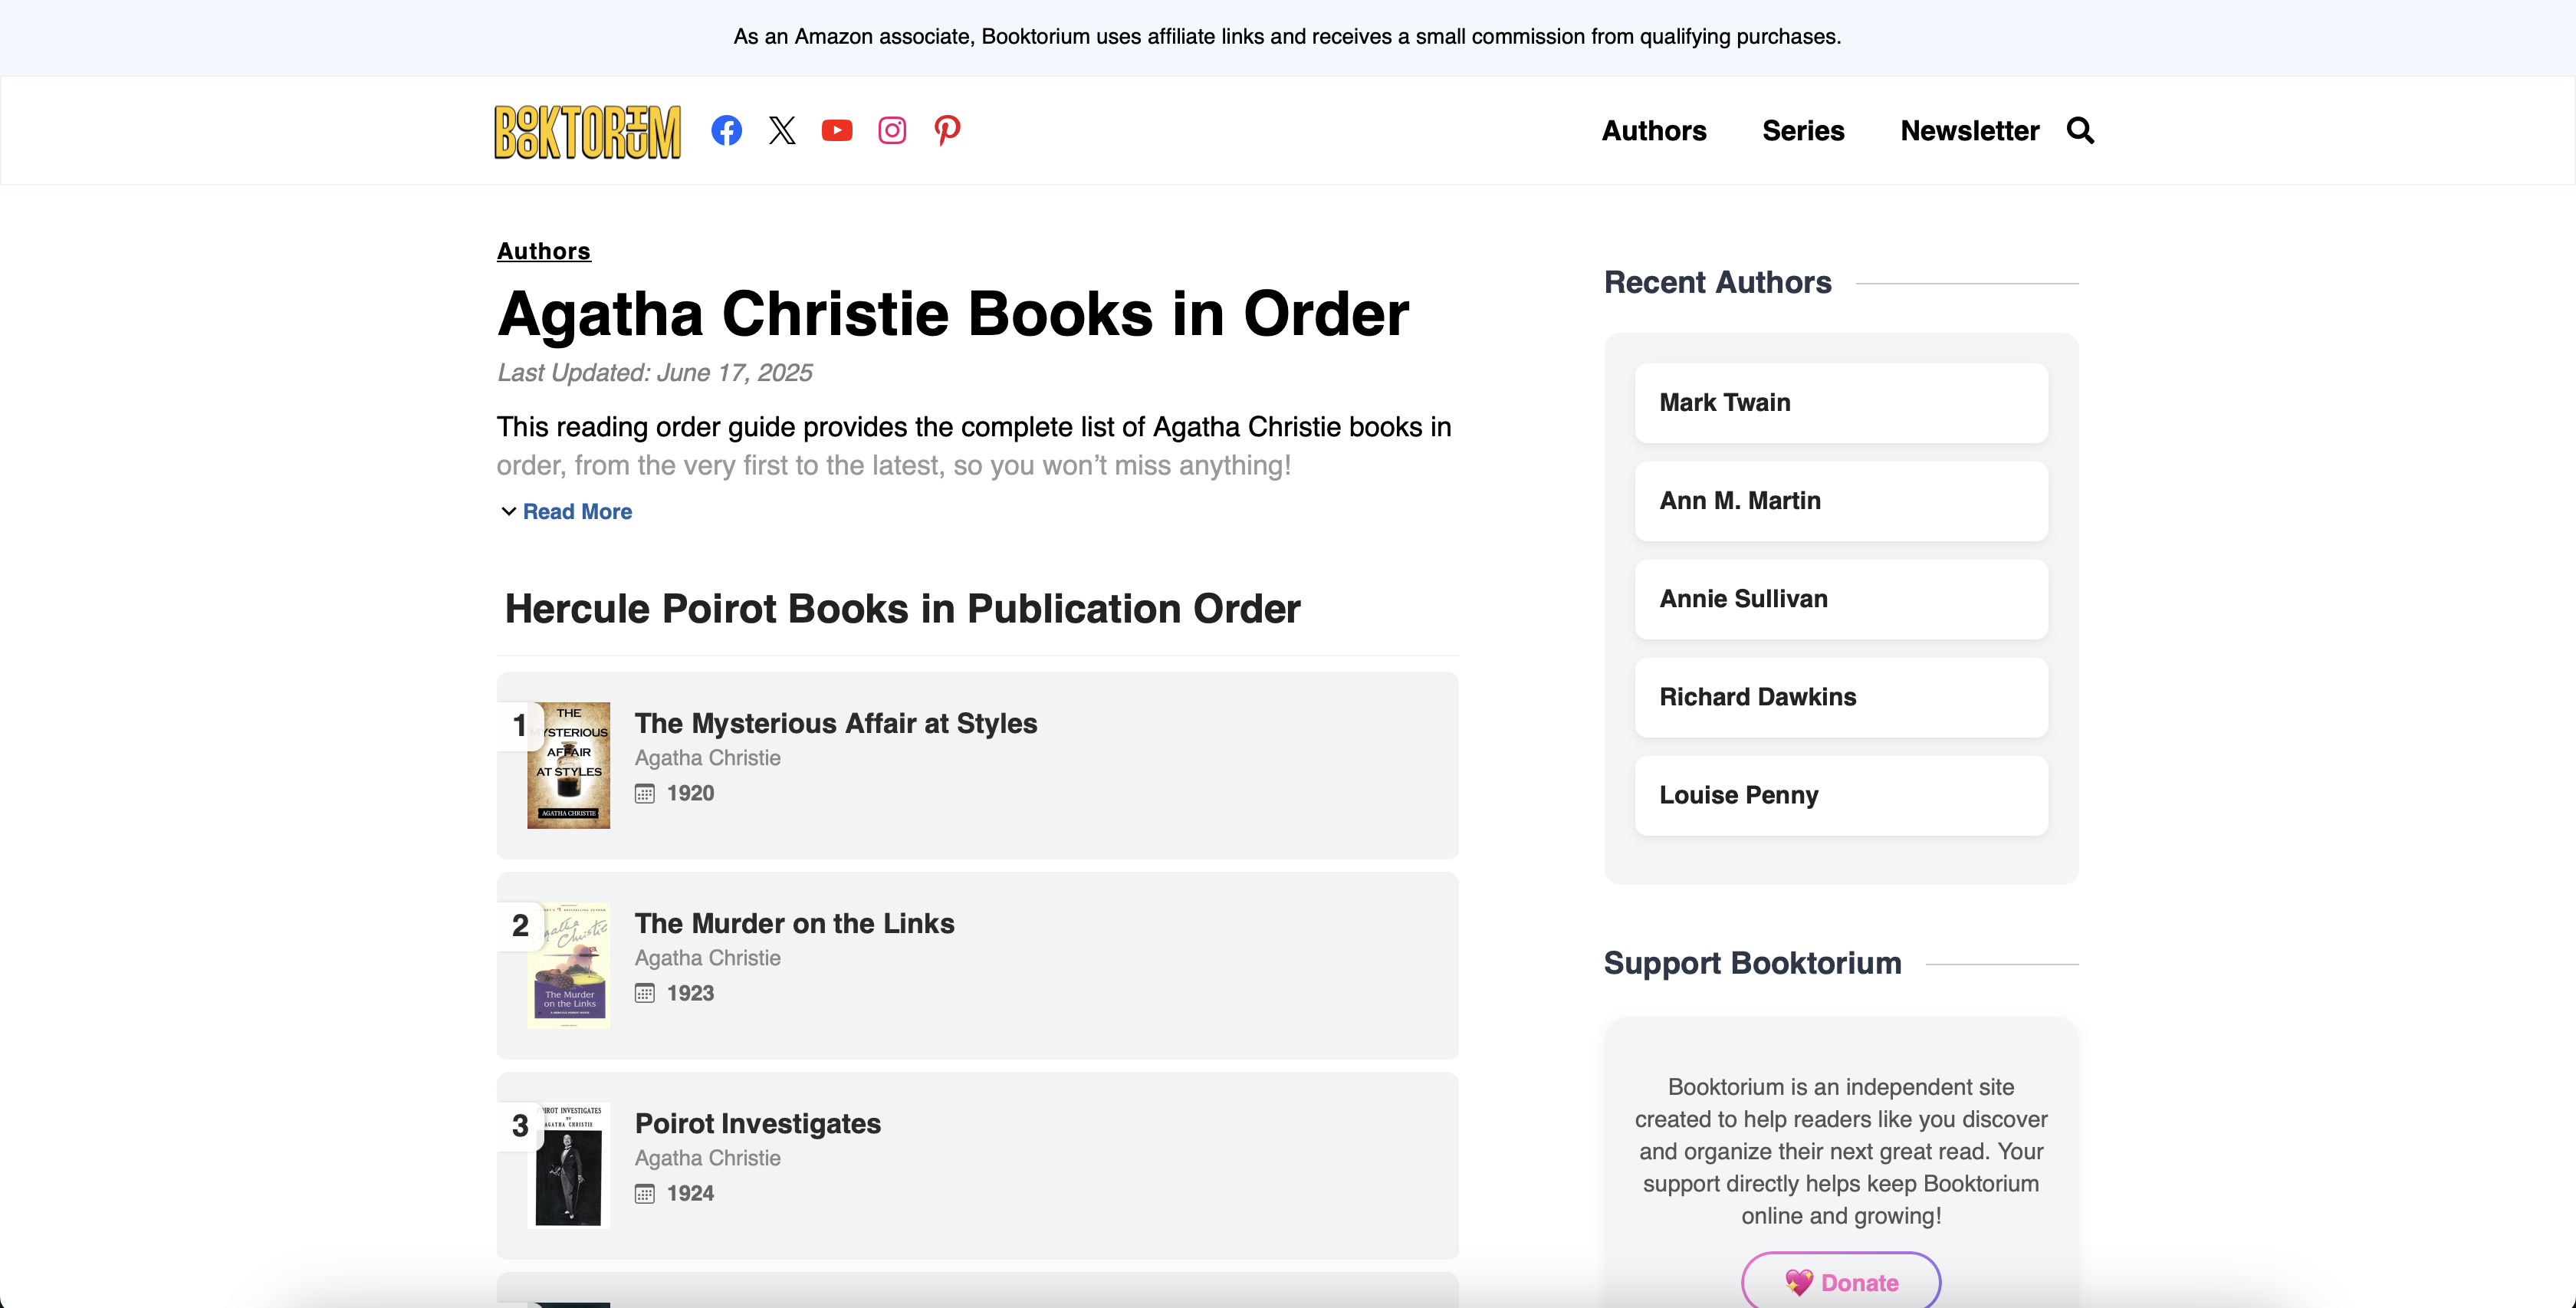The image size is (2576, 1308).
Task: Click the year 1920 text
Action: (690, 793)
